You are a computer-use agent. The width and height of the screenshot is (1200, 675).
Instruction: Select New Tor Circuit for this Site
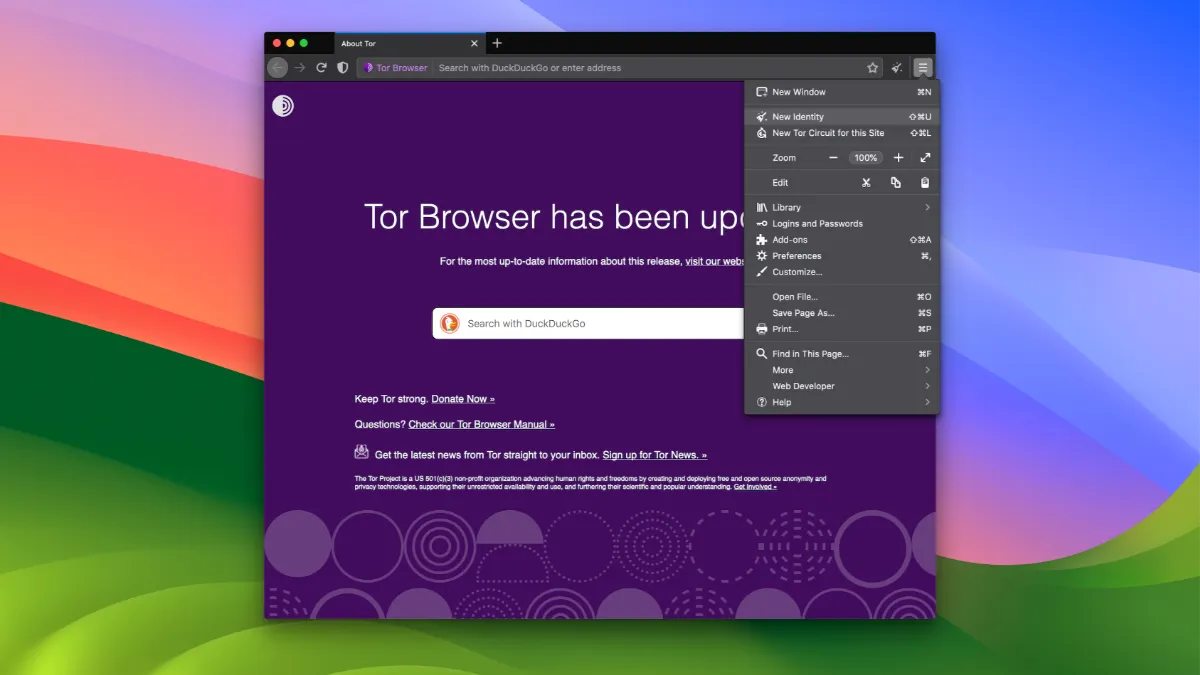pos(828,133)
